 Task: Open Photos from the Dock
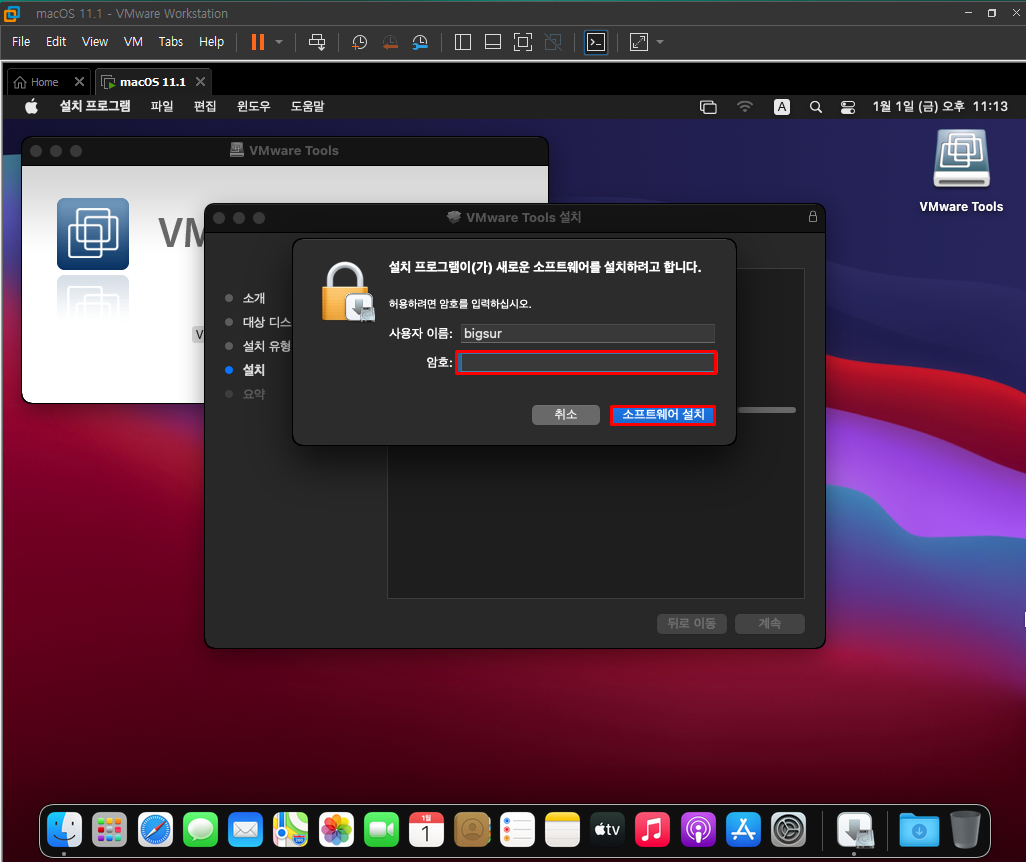[x=336, y=830]
